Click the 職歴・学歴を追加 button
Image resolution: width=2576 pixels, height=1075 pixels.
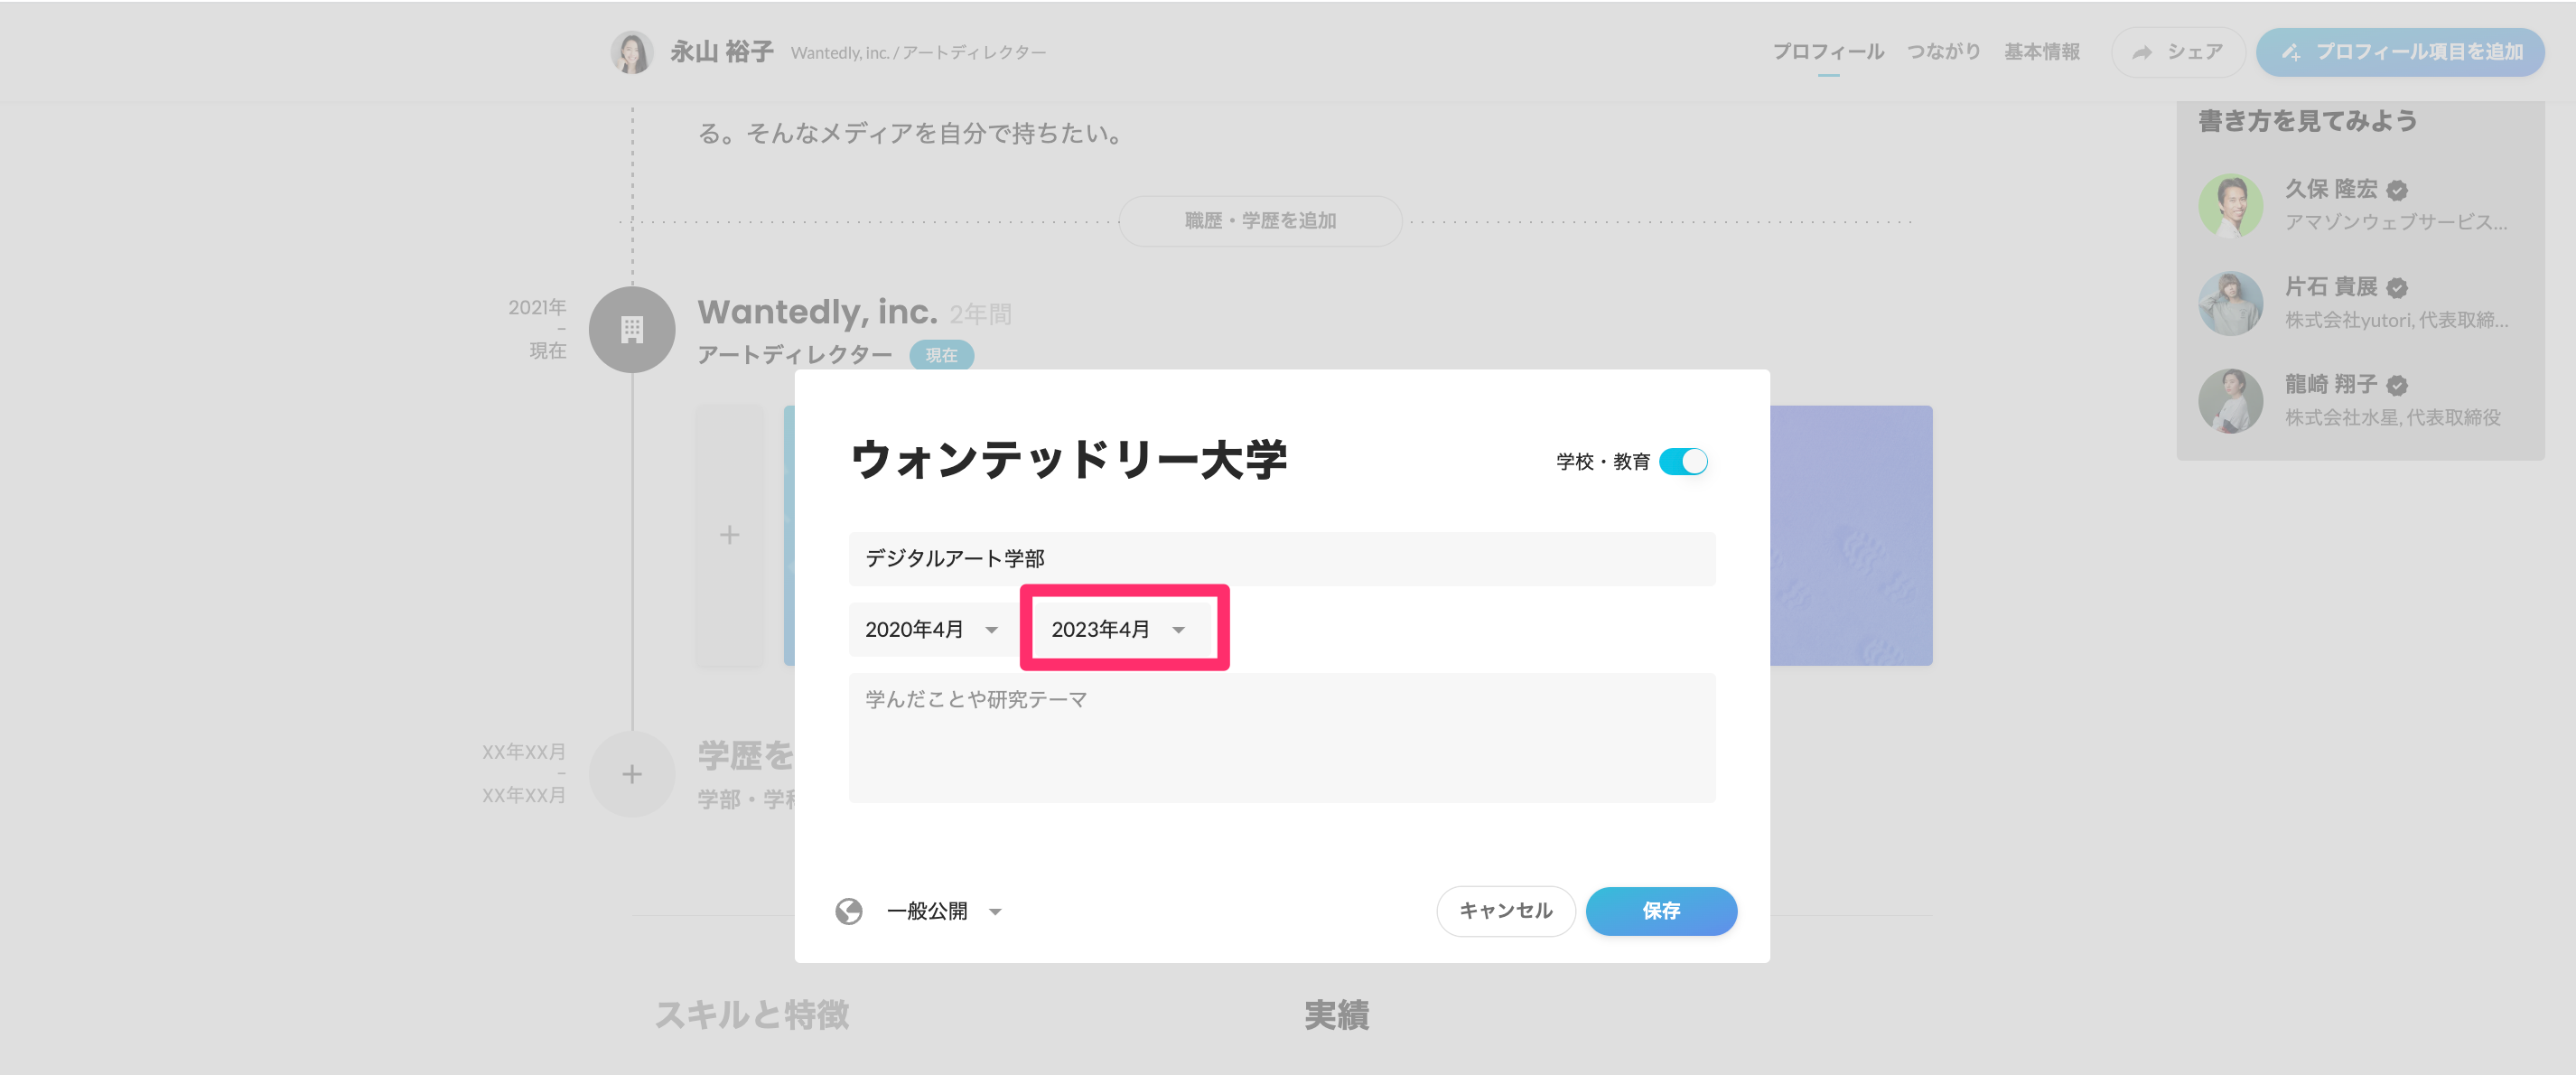tap(1260, 221)
